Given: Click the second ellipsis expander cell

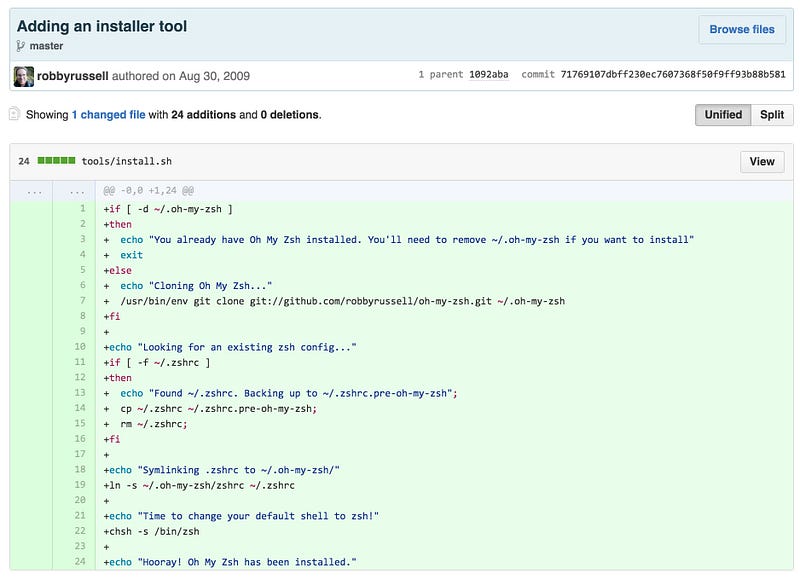Looking at the screenshot, I should (73, 190).
